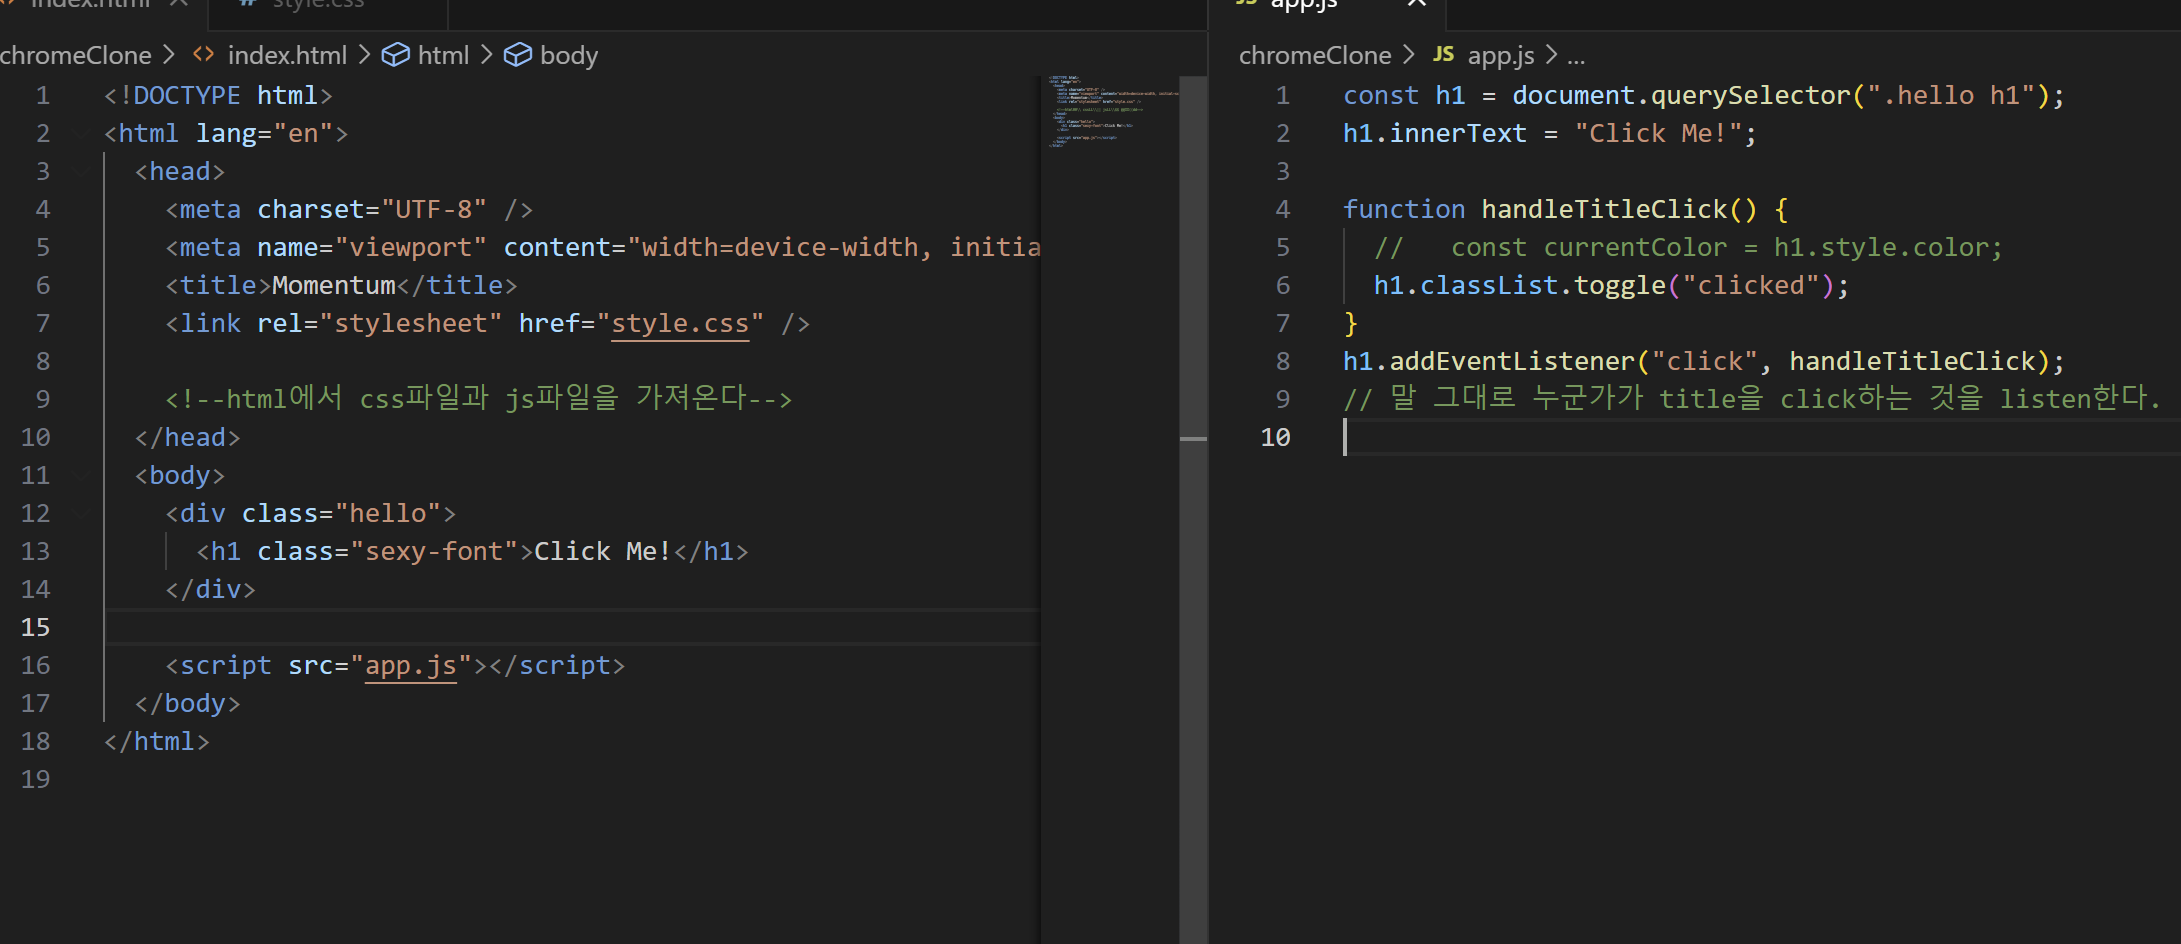Collapse the body tag fold arrow on line 11
This screenshot has height=944, width=2181.
[x=81, y=475]
